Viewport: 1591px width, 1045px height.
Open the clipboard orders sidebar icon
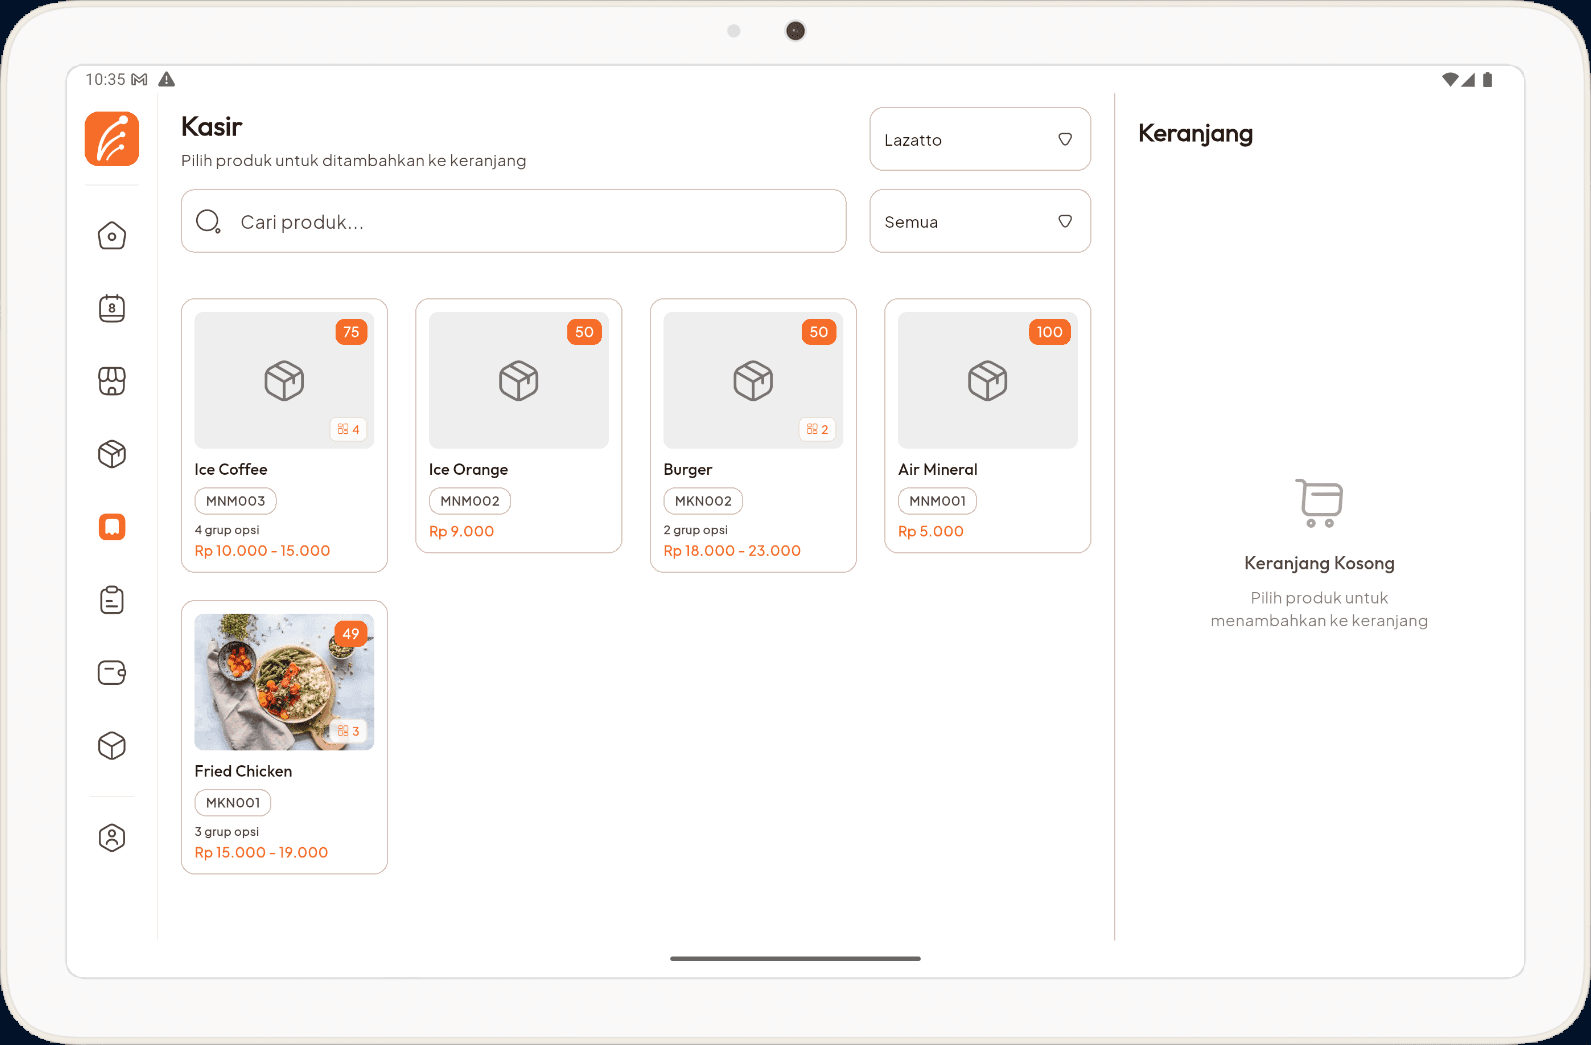point(112,600)
